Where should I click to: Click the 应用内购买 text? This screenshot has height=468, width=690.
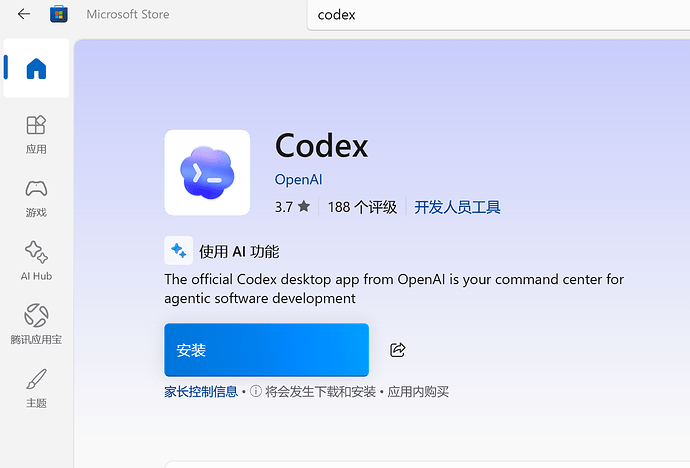pyautogui.click(x=418, y=391)
